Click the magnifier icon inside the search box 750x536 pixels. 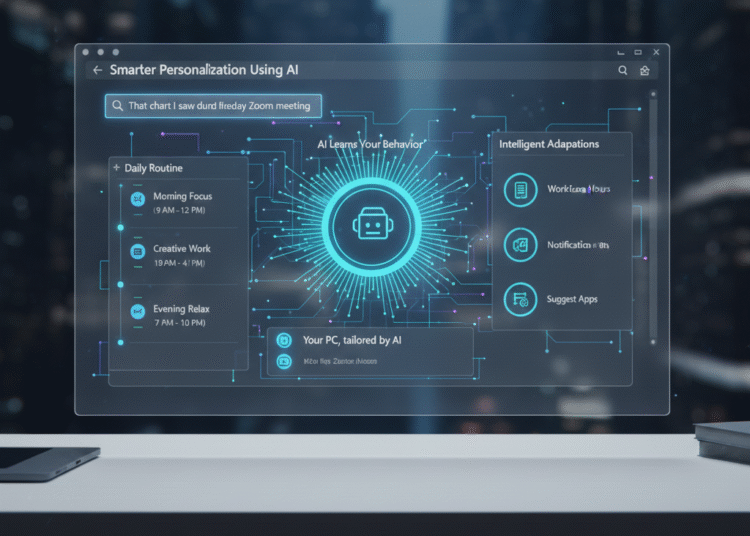tap(118, 106)
